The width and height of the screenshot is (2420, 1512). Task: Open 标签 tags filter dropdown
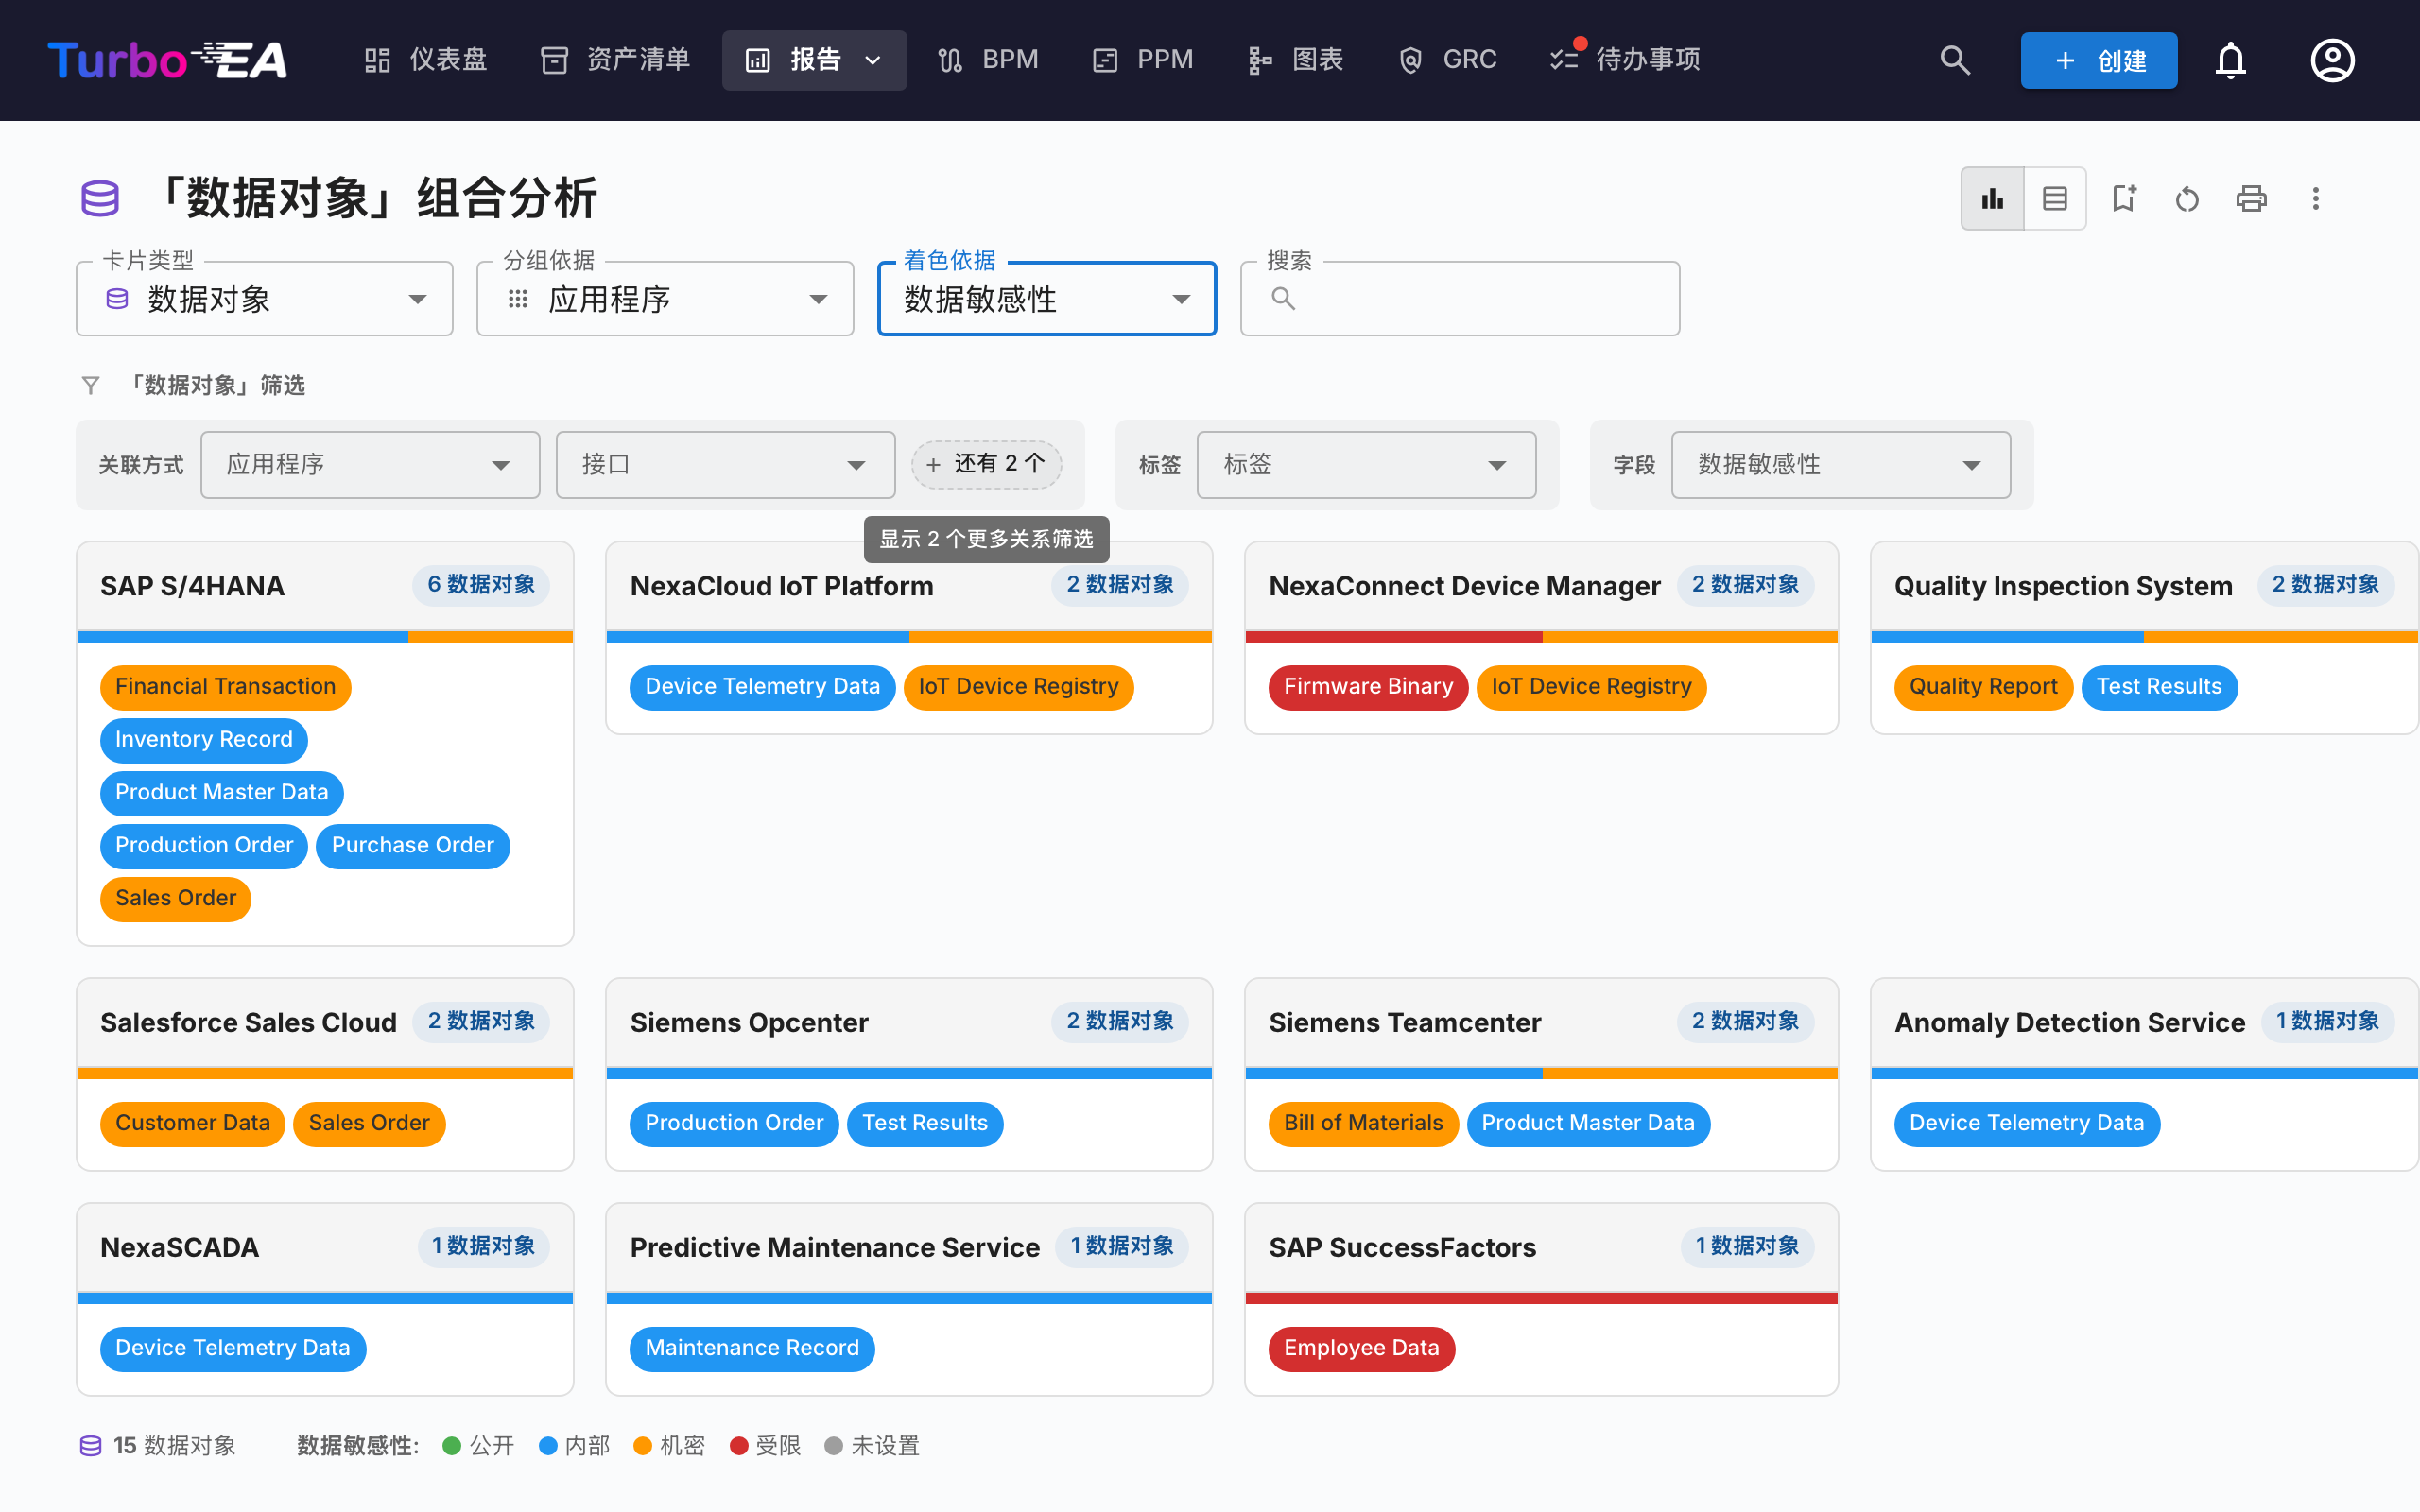(1366, 464)
